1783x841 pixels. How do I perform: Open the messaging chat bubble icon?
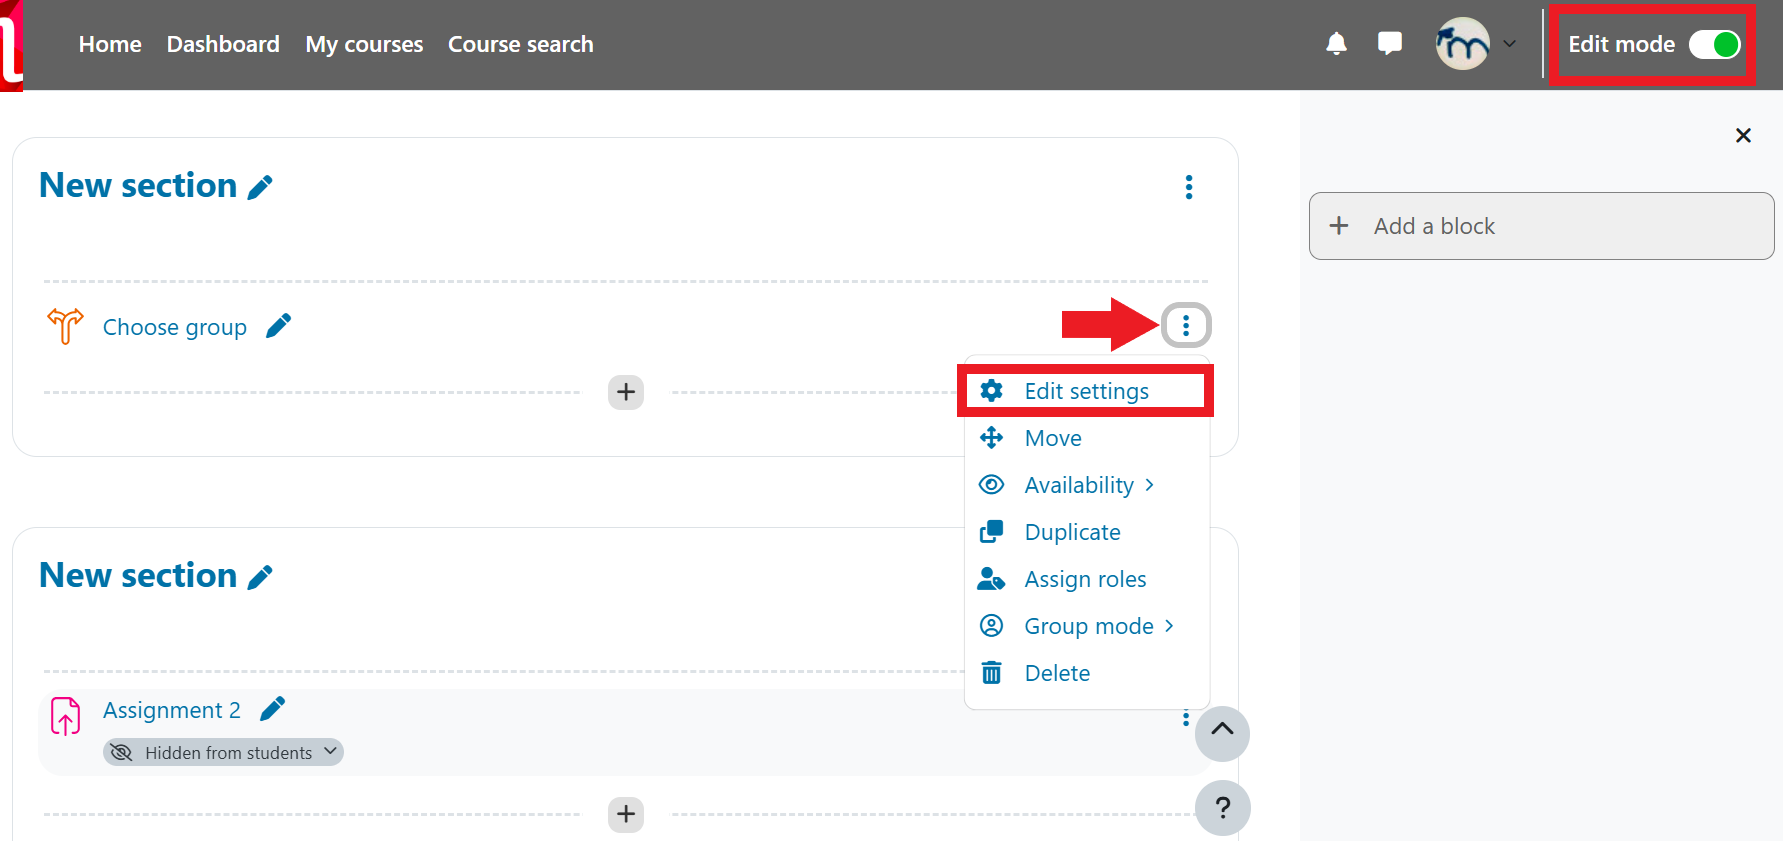coord(1389,44)
